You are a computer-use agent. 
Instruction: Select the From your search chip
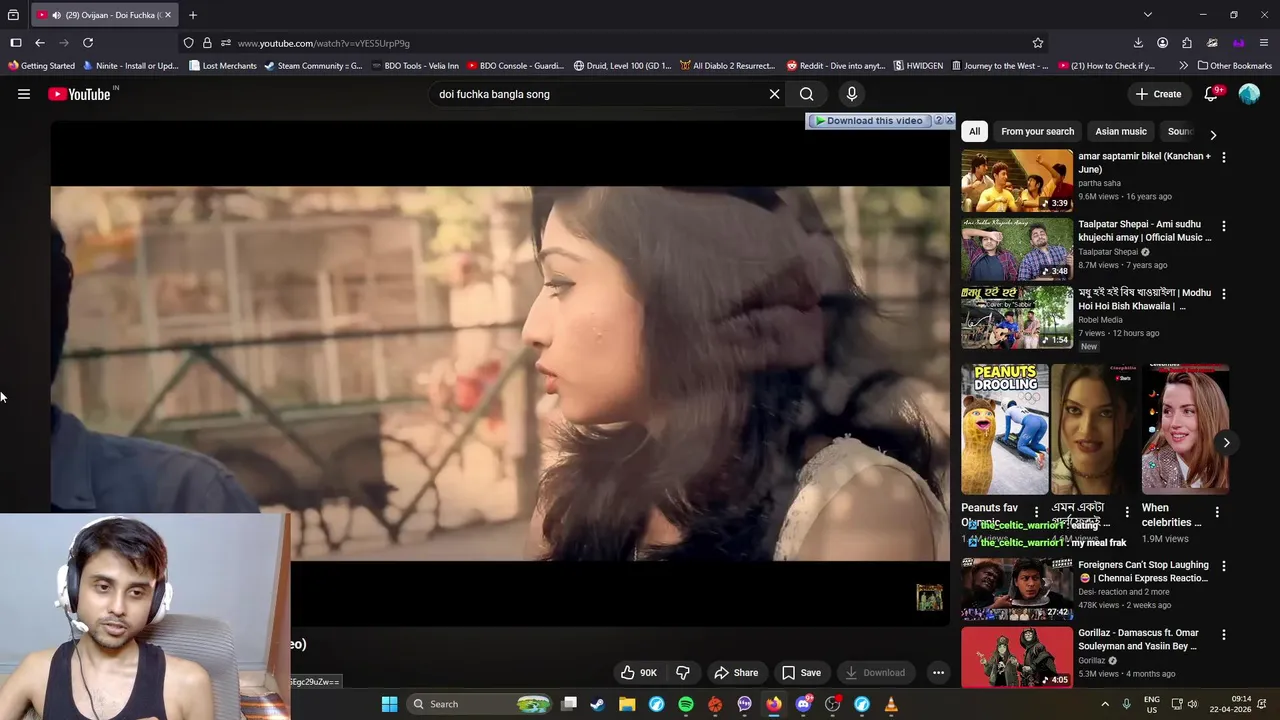(x=1037, y=131)
